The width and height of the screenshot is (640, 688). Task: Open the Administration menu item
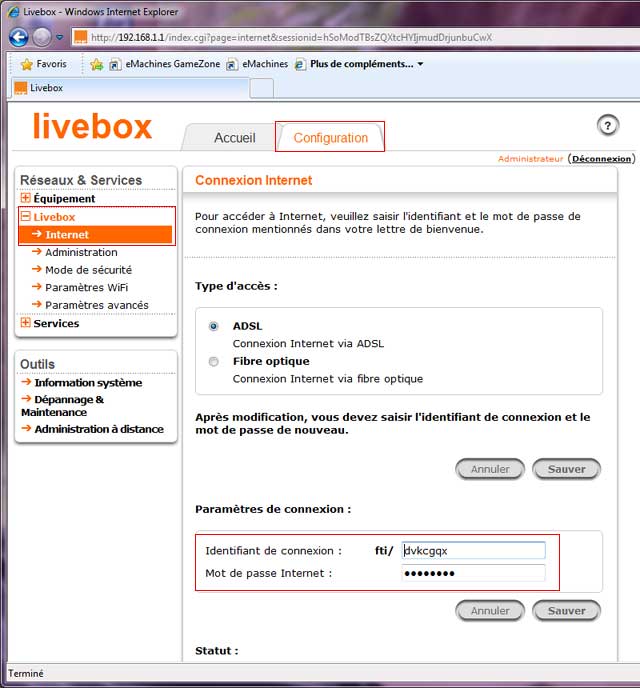coord(81,252)
